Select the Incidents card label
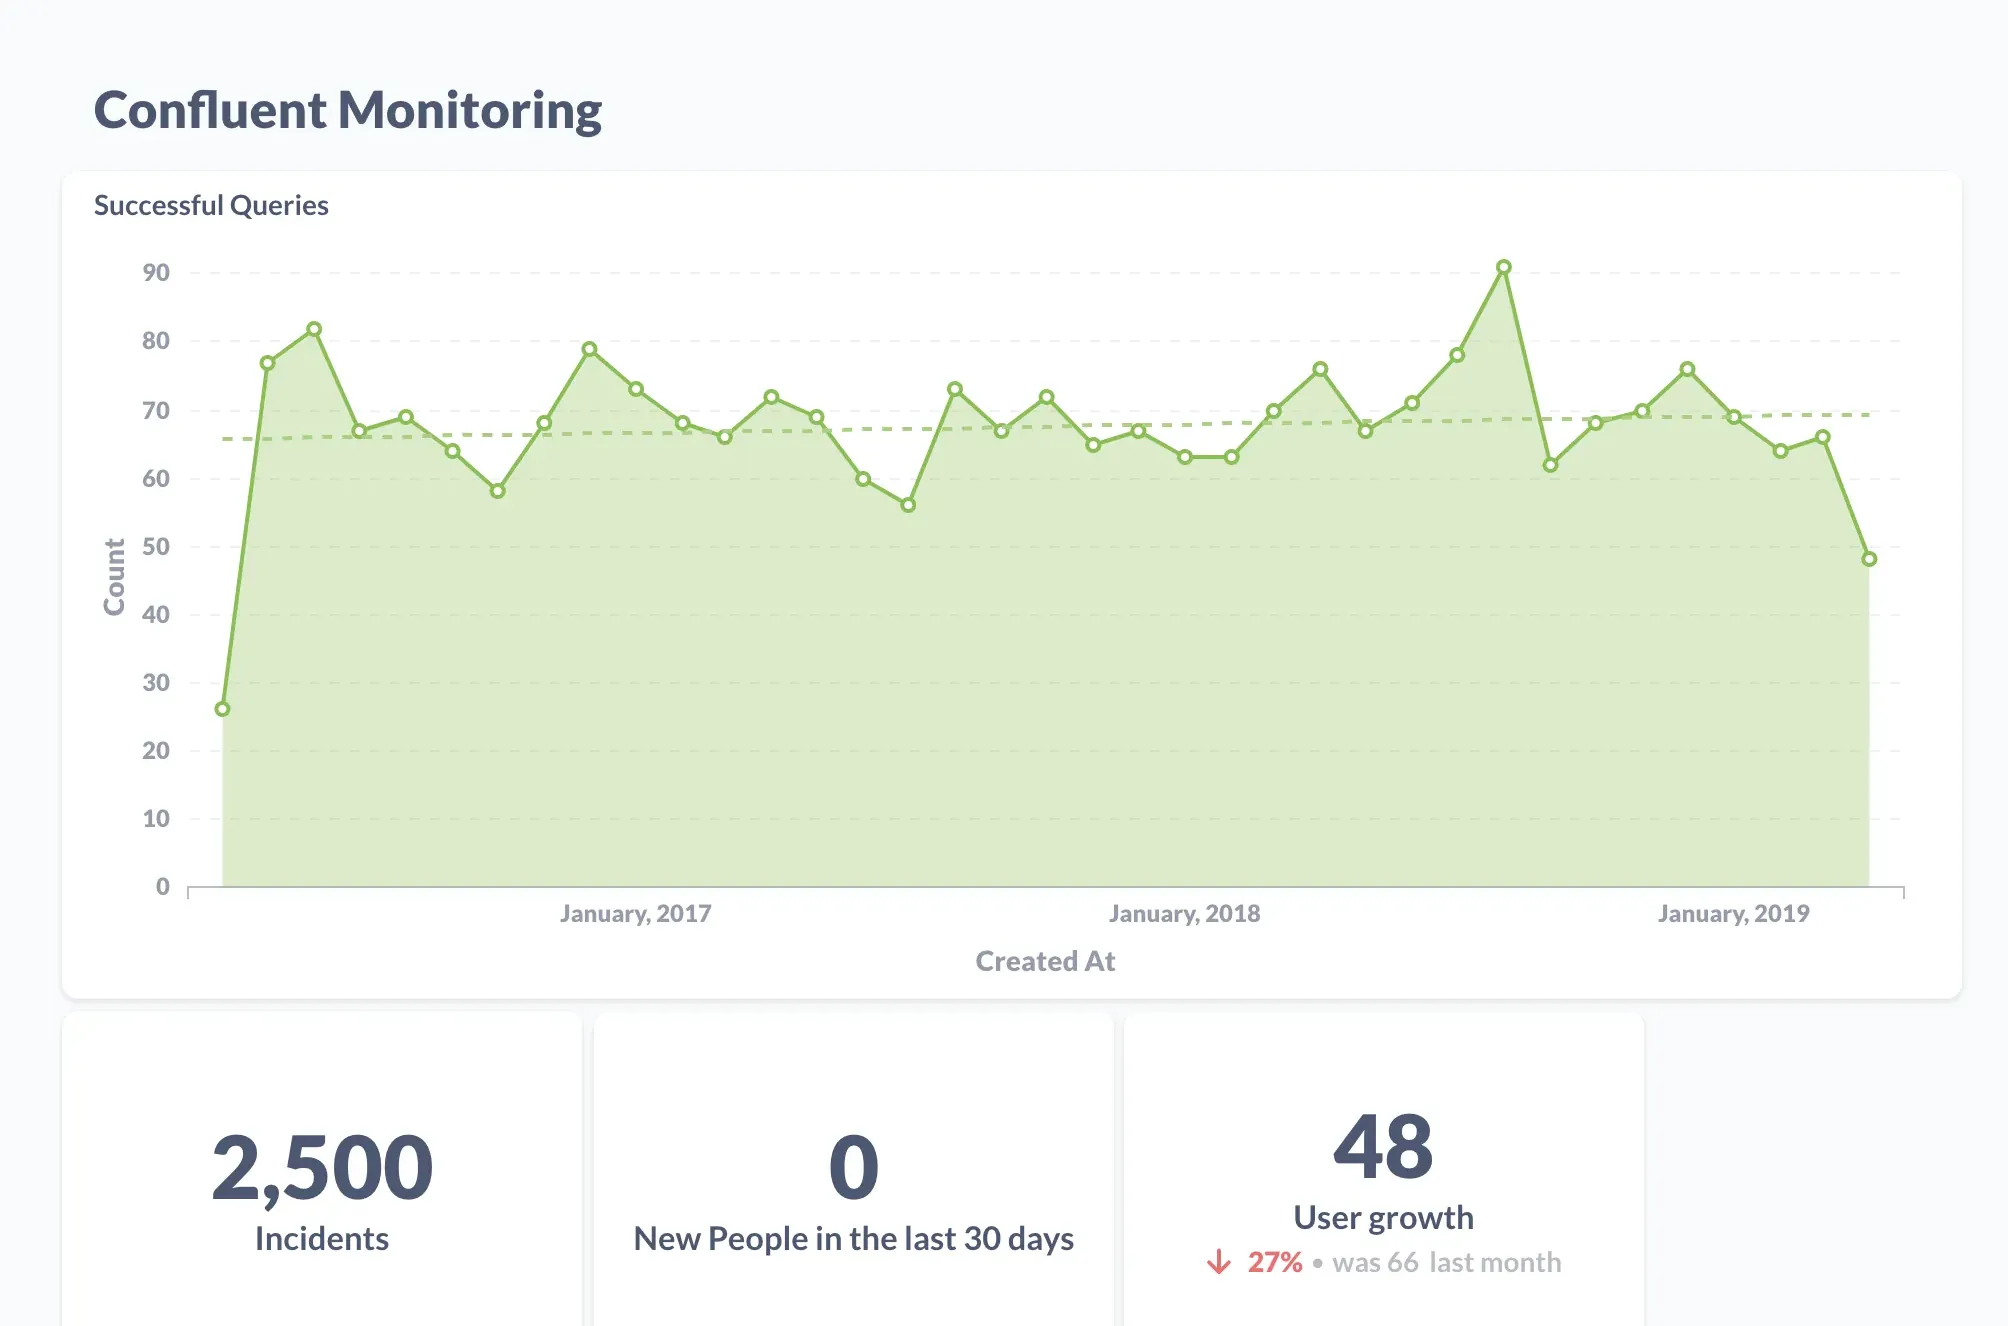This screenshot has width=2008, height=1326. (322, 1239)
